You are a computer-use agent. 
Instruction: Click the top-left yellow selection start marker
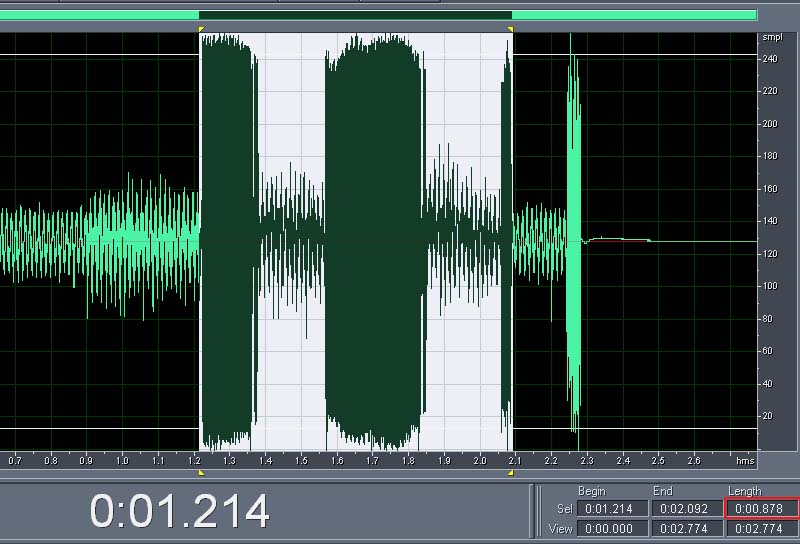[202, 30]
